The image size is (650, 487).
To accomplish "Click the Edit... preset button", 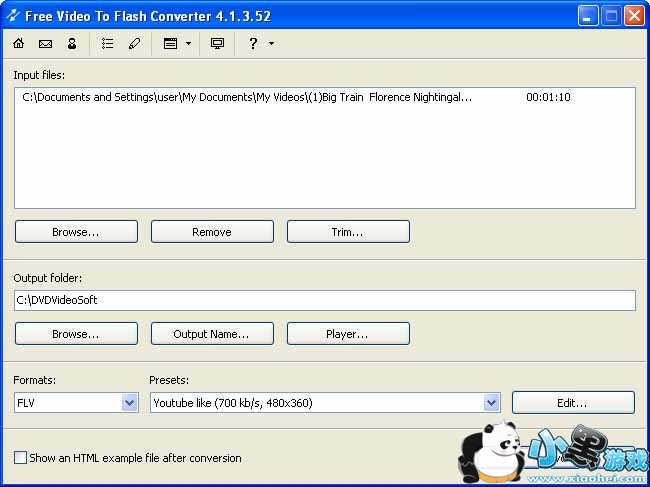I will tap(573, 403).
